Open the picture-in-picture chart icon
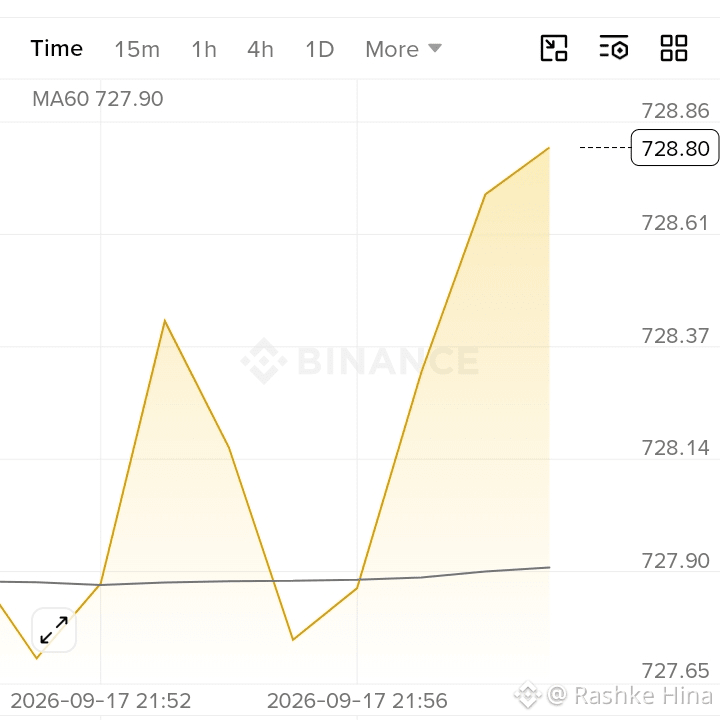The image size is (720, 720). pyautogui.click(x=554, y=48)
